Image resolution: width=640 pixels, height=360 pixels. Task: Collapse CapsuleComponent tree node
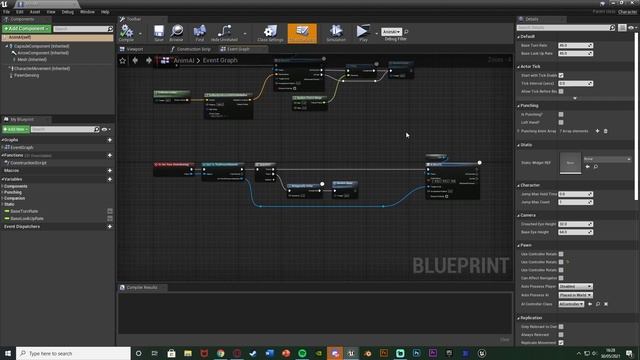tap(7, 46)
